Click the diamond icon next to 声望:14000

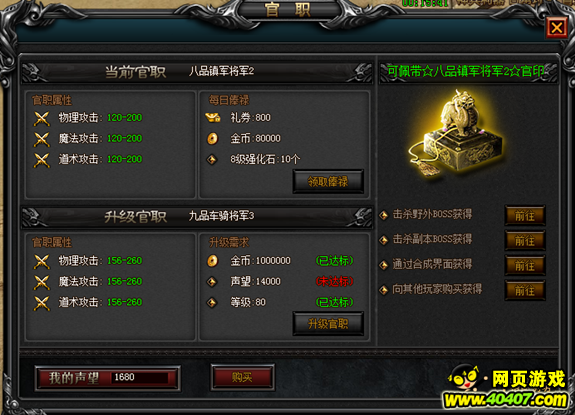[212, 282]
